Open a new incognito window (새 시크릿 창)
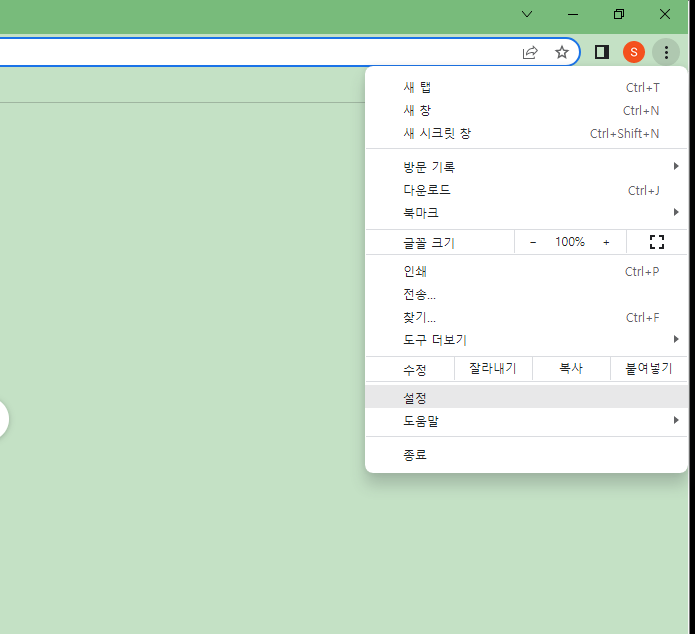The height and width of the screenshot is (634, 695). (x=526, y=133)
